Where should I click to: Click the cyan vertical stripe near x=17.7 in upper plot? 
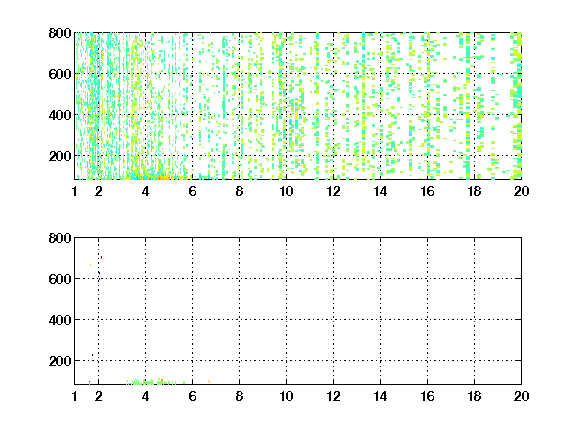(x=468, y=107)
